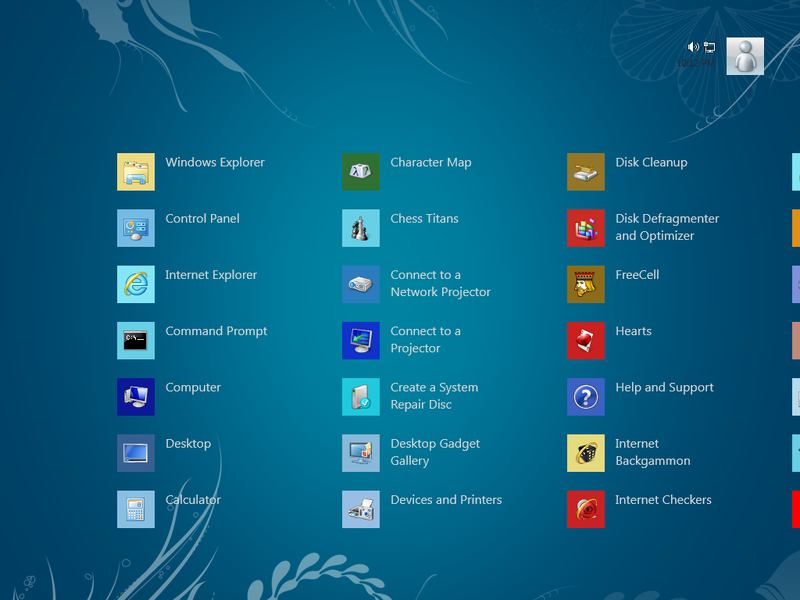Select the "Internet Checkers" label
This screenshot has width=800, height=600.
point(663,499)
